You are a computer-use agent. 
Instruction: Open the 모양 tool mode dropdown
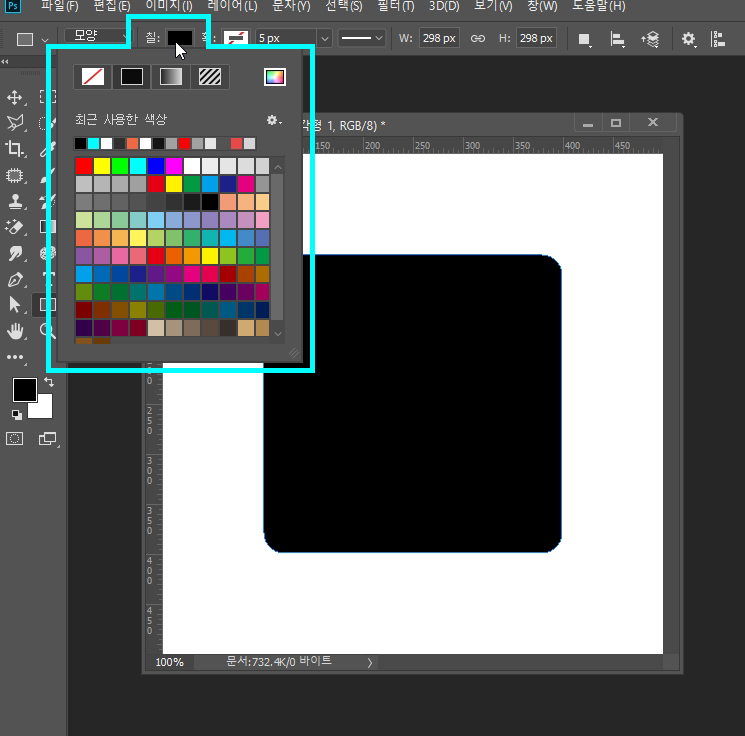click(97, 36)
